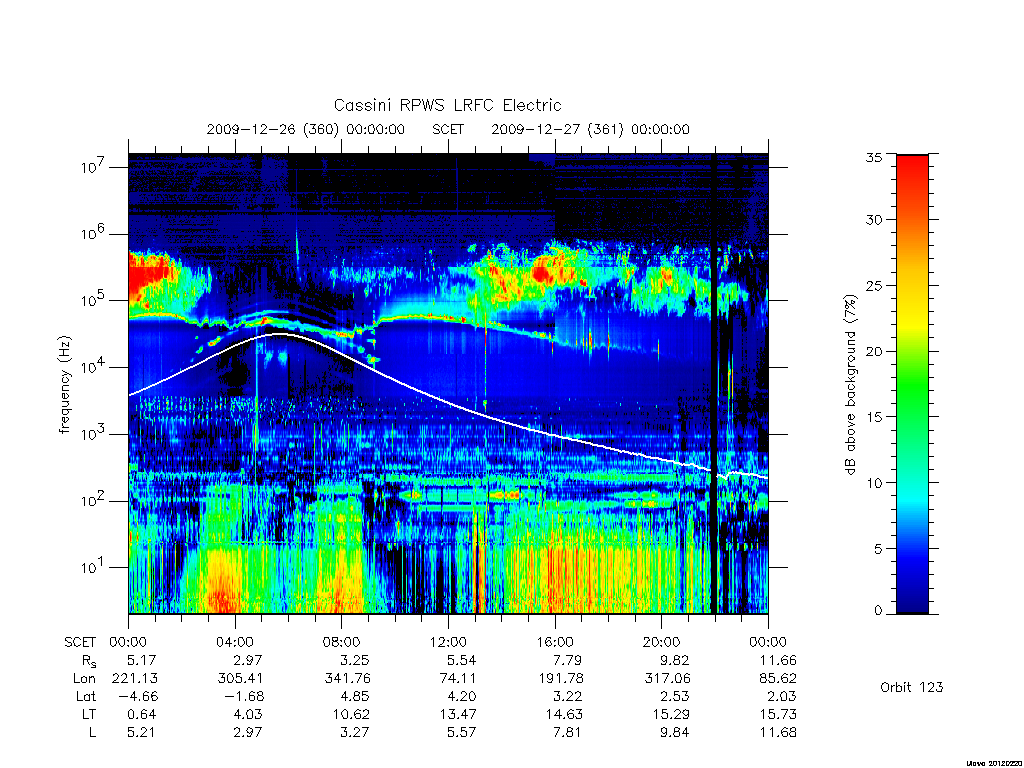1024x768 pixels.
Task: Click the 20:00 SCET time label
Action: coord(662,642)
